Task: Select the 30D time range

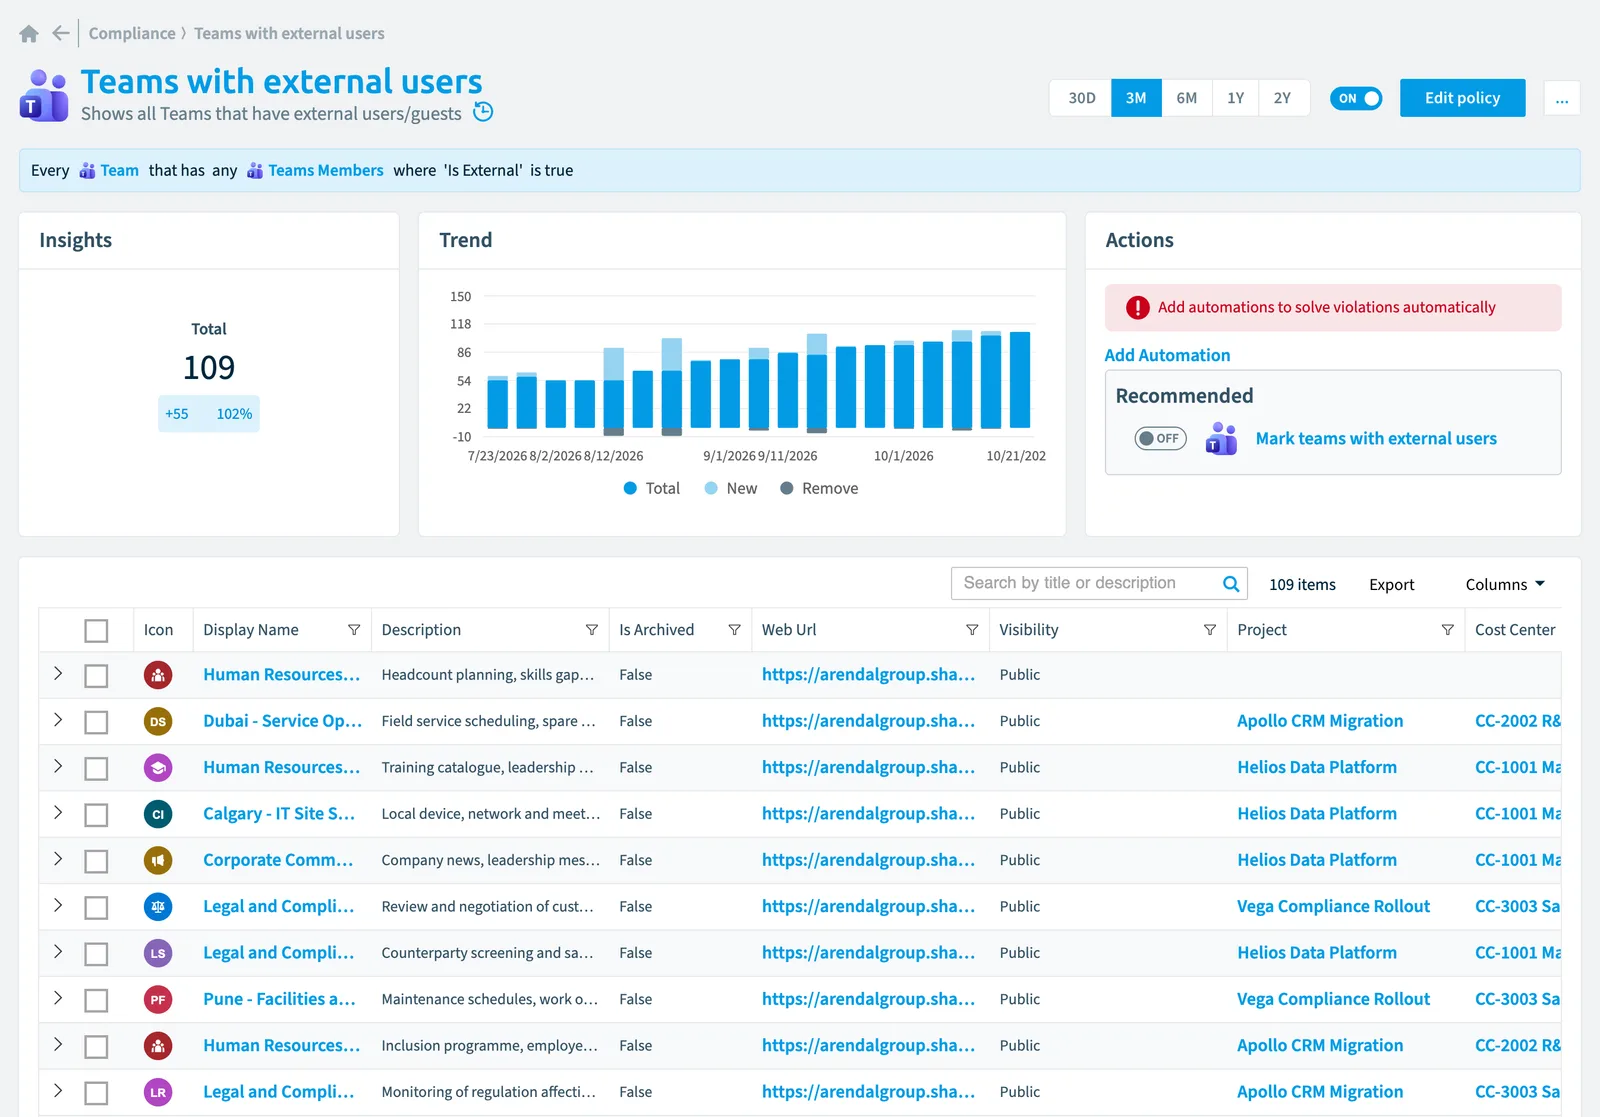Action: (1081, 98)
